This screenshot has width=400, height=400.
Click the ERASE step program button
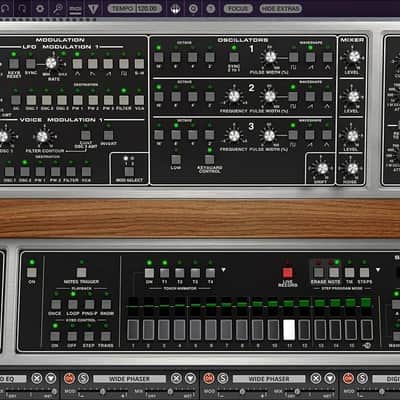319,272
